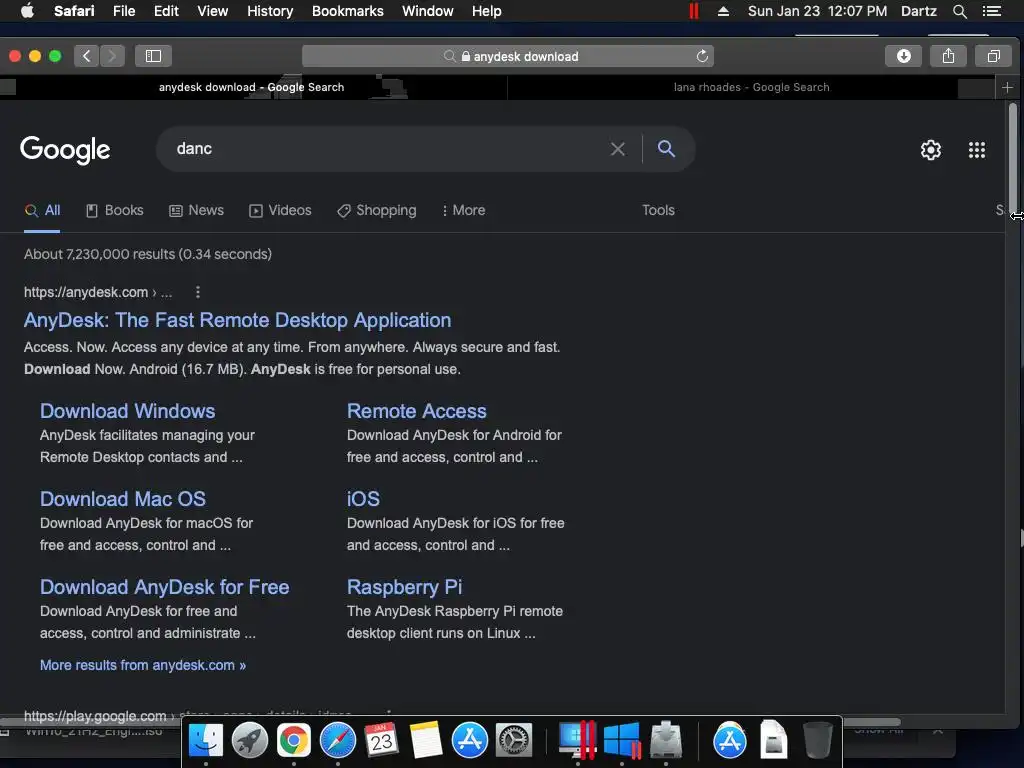Open the History menu
Viewport: 1024px width, 768px height.
(270, 11)
